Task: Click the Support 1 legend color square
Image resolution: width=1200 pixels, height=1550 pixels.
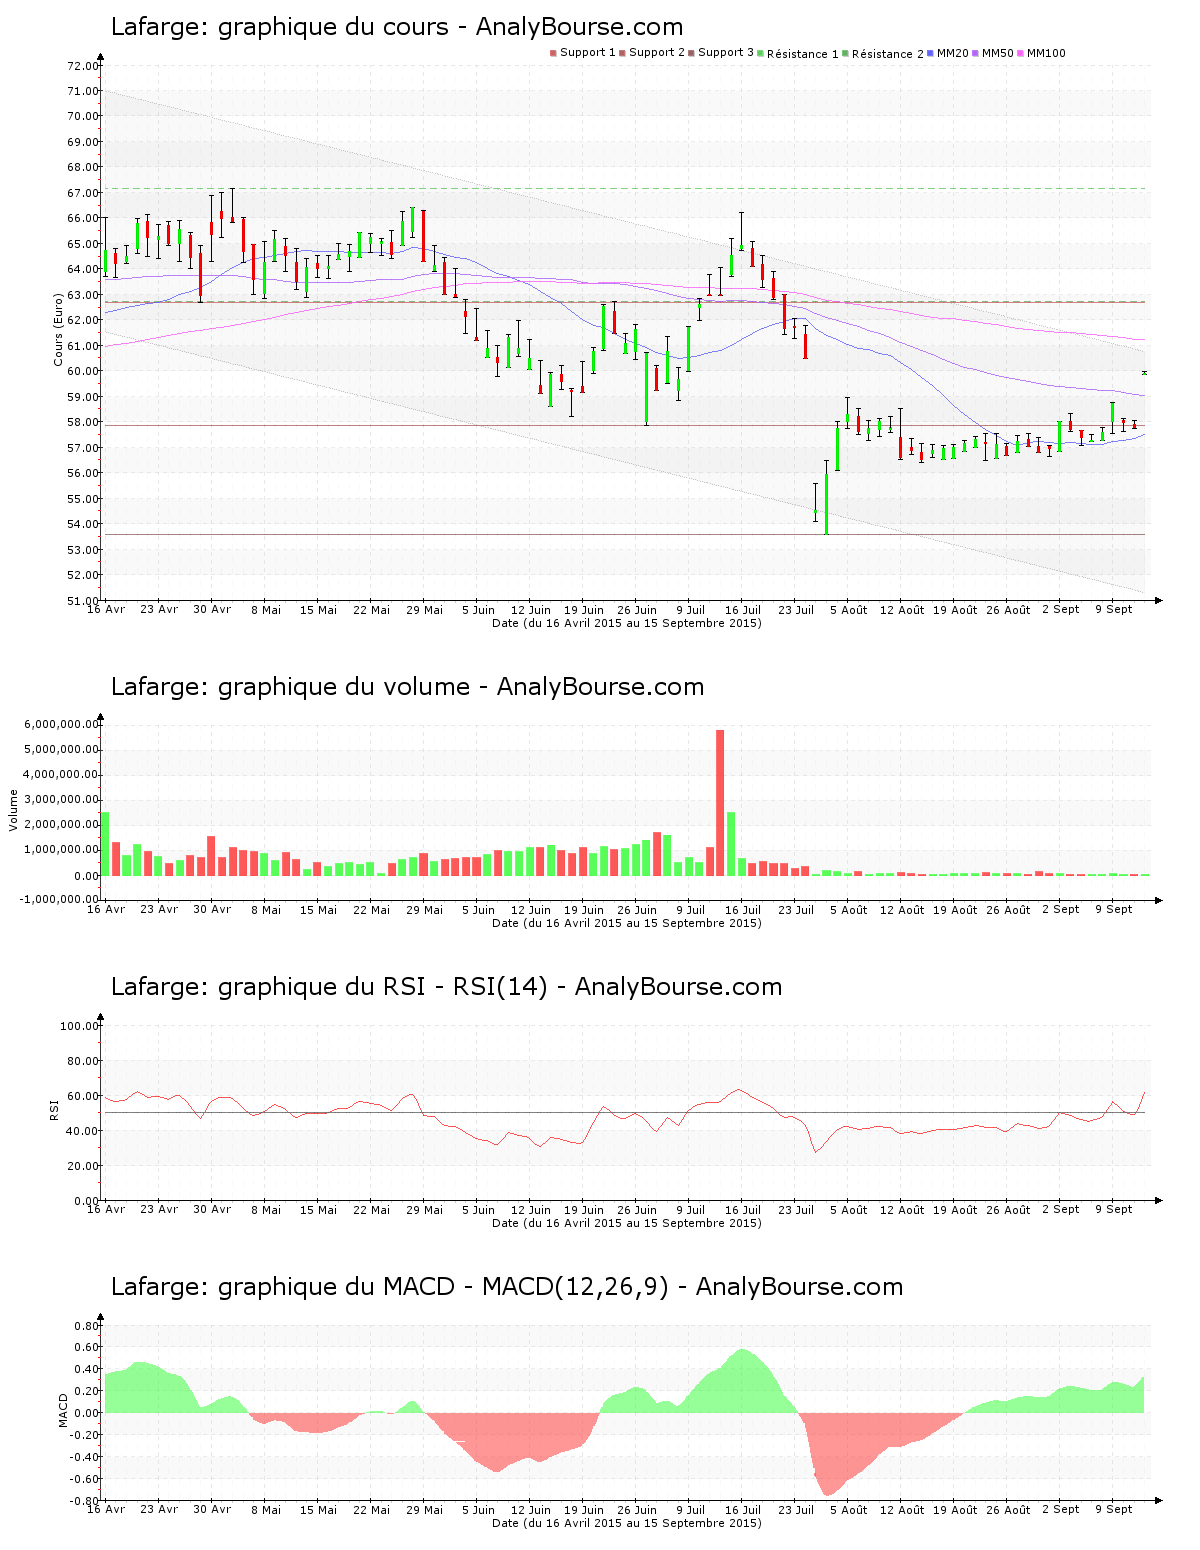Action: tap(553, 53)
